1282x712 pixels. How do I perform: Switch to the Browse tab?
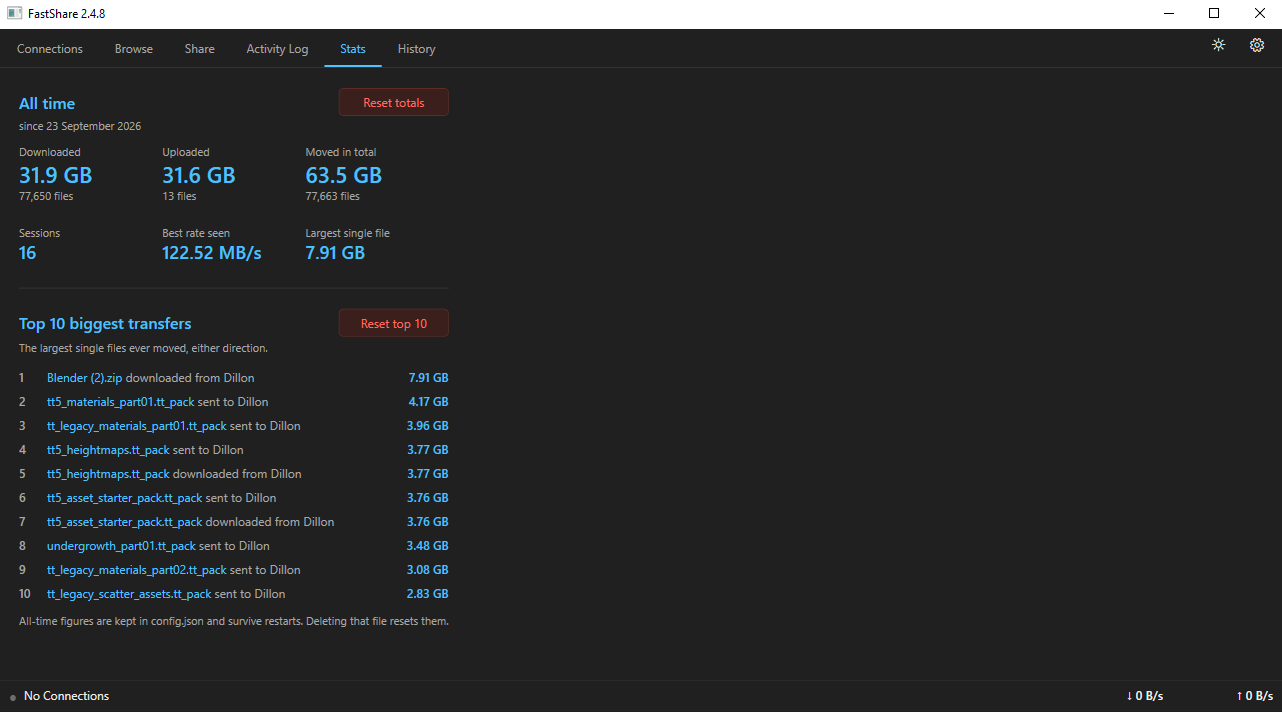134,49
